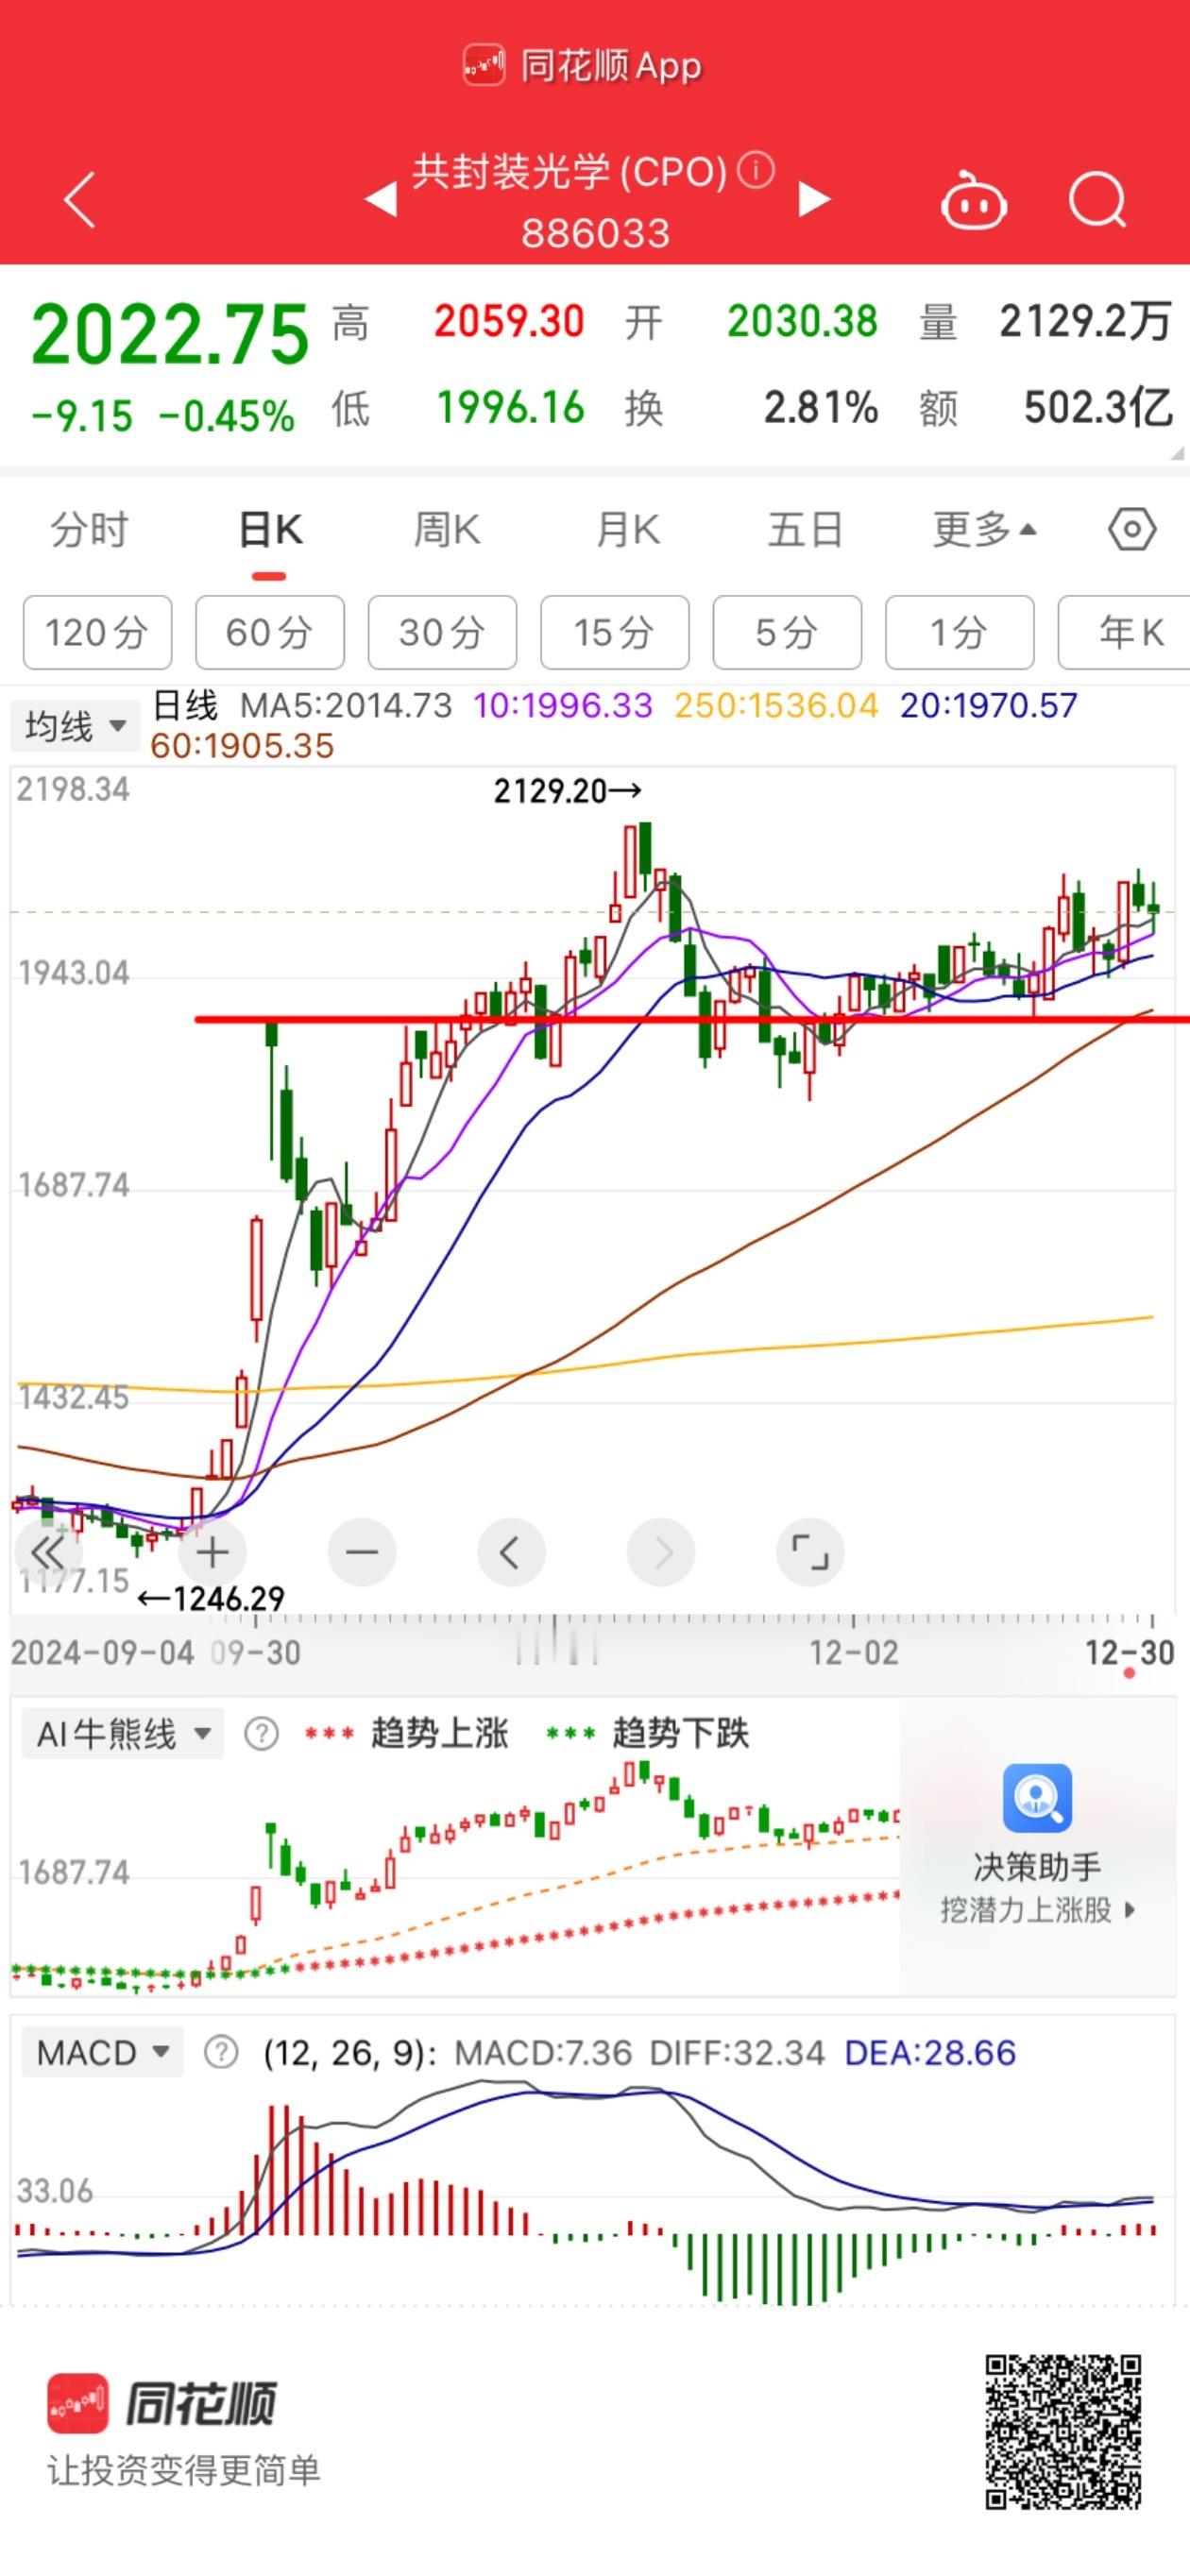
Task: Open info icon beside 共封装光学 (CPO)
Action: [756, 170]
